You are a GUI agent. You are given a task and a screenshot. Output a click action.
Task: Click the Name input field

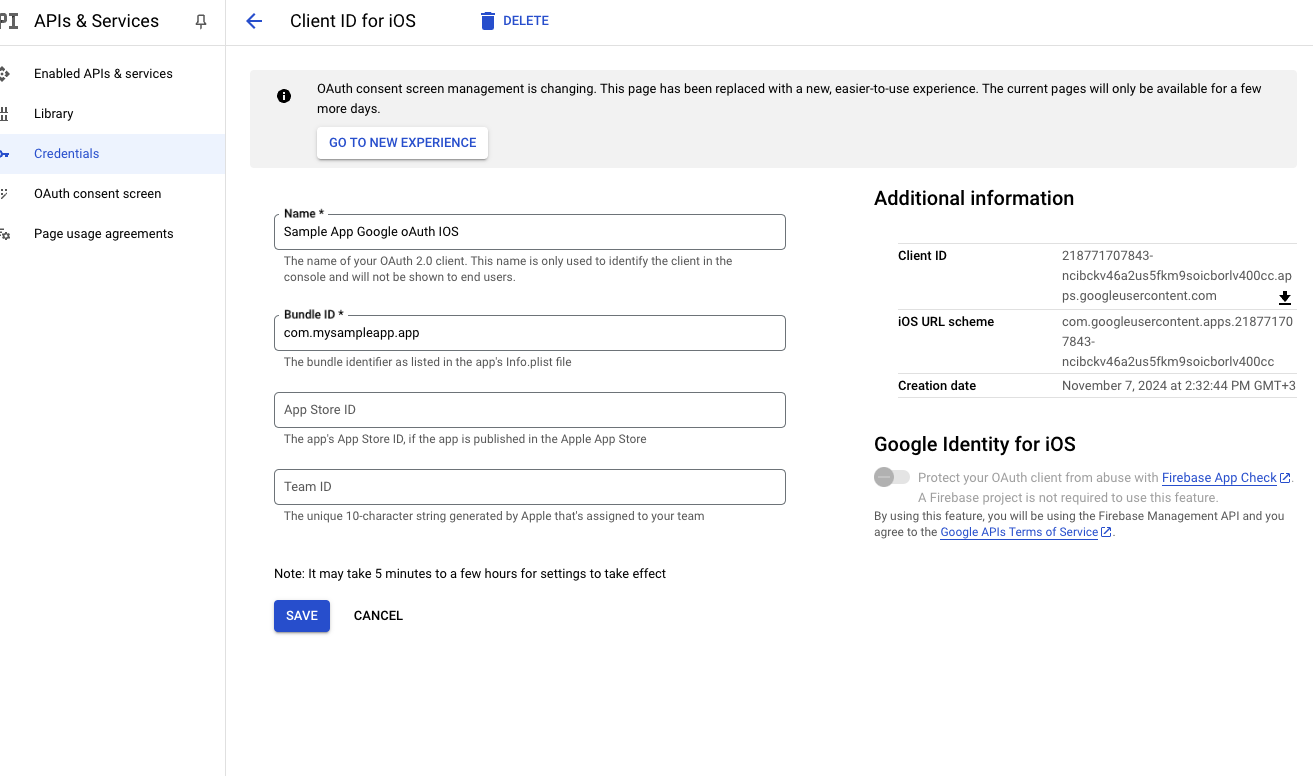pyautogui.click(x=530, y=232)
